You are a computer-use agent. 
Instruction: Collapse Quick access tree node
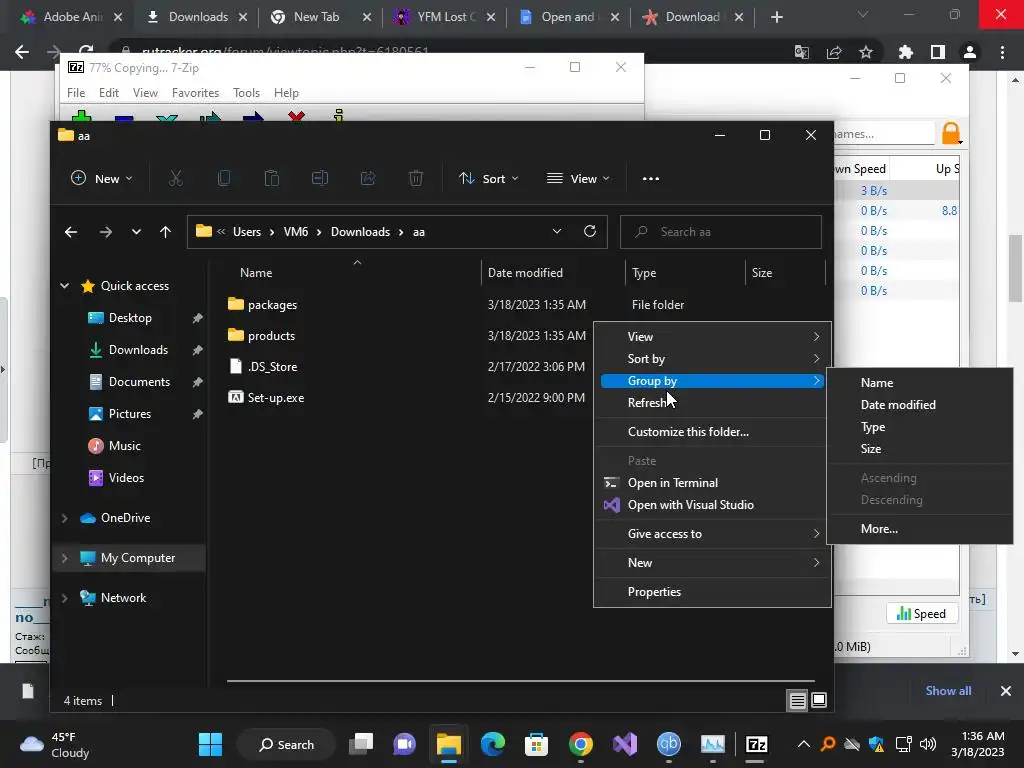click(65, 286)
